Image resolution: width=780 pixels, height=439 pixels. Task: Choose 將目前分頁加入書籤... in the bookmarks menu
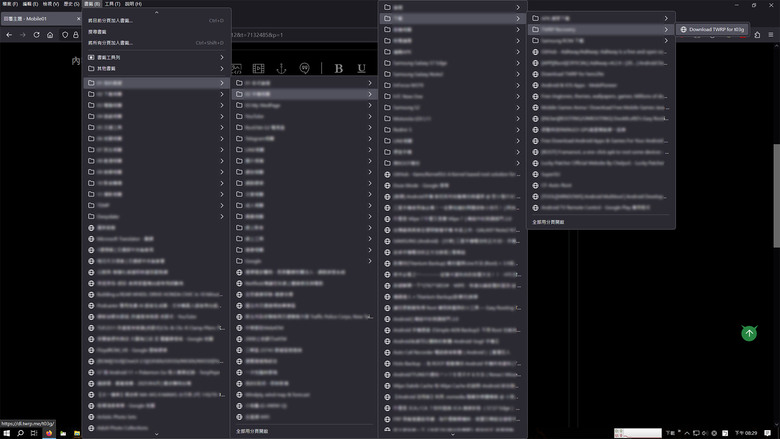click(156, 20)
